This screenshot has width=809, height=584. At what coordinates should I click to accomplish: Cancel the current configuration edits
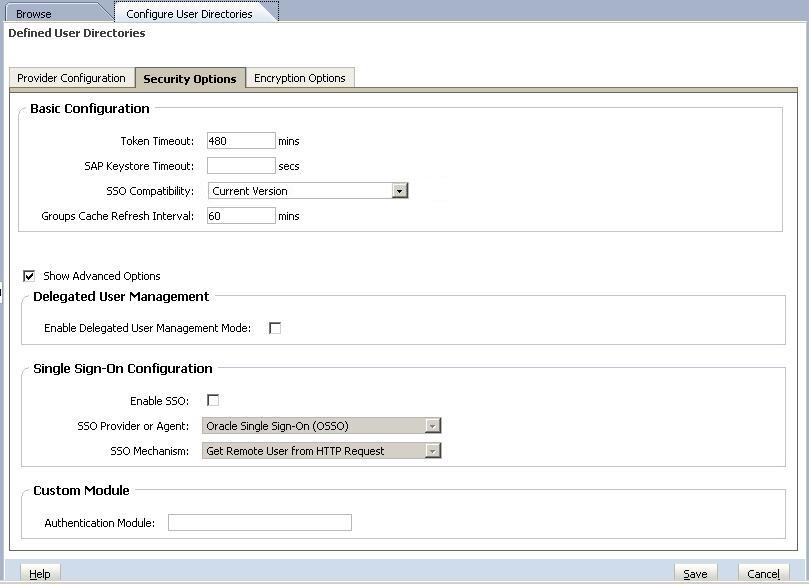click(x=762, y=573)
